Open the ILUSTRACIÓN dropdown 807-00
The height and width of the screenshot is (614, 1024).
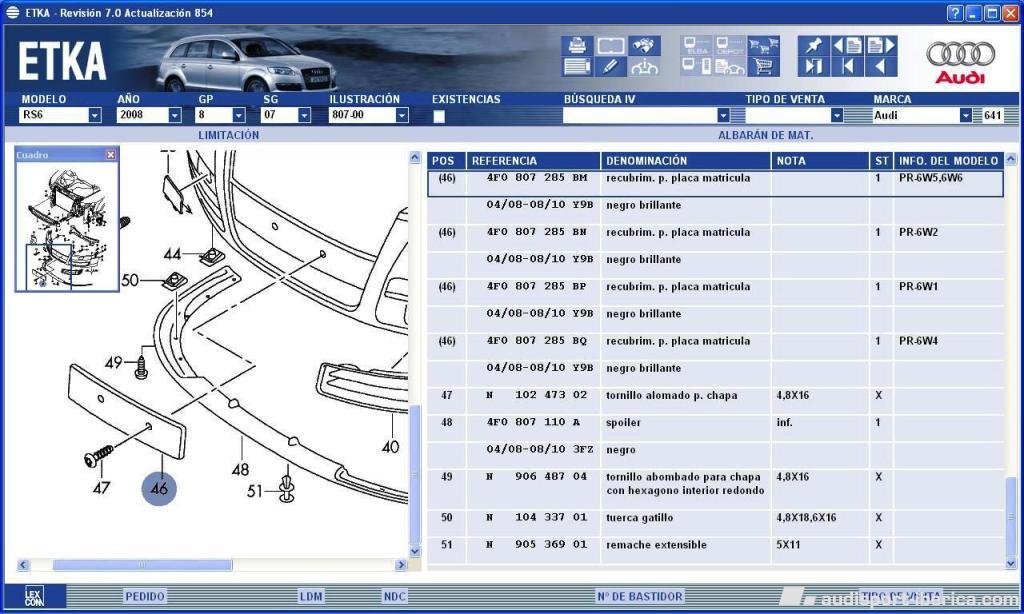click(402, 115)
